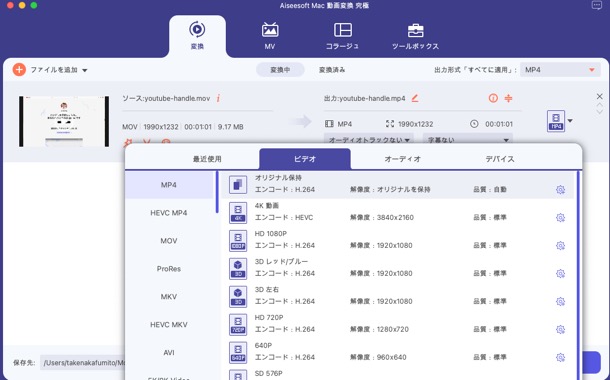This screenshot has height=380, width=610.
Task: Open settings gear for 3D 左右 preset
Action: [x=560, y=301]
